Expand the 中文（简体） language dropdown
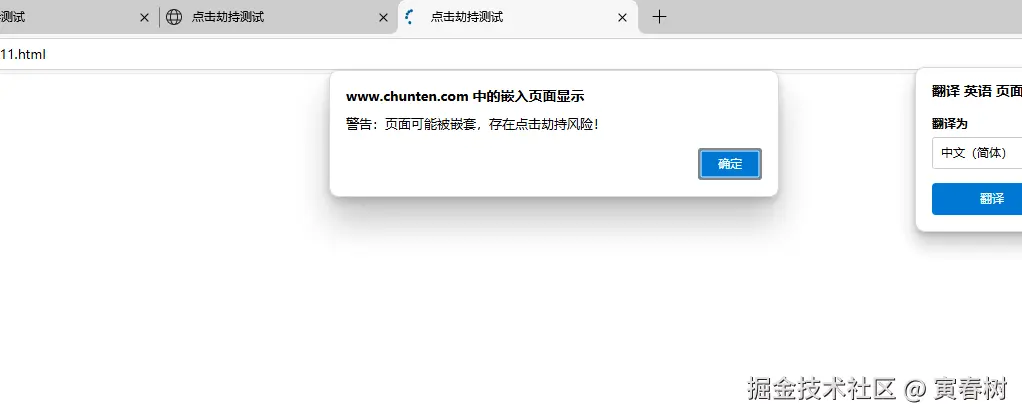 tap(977, 153)
